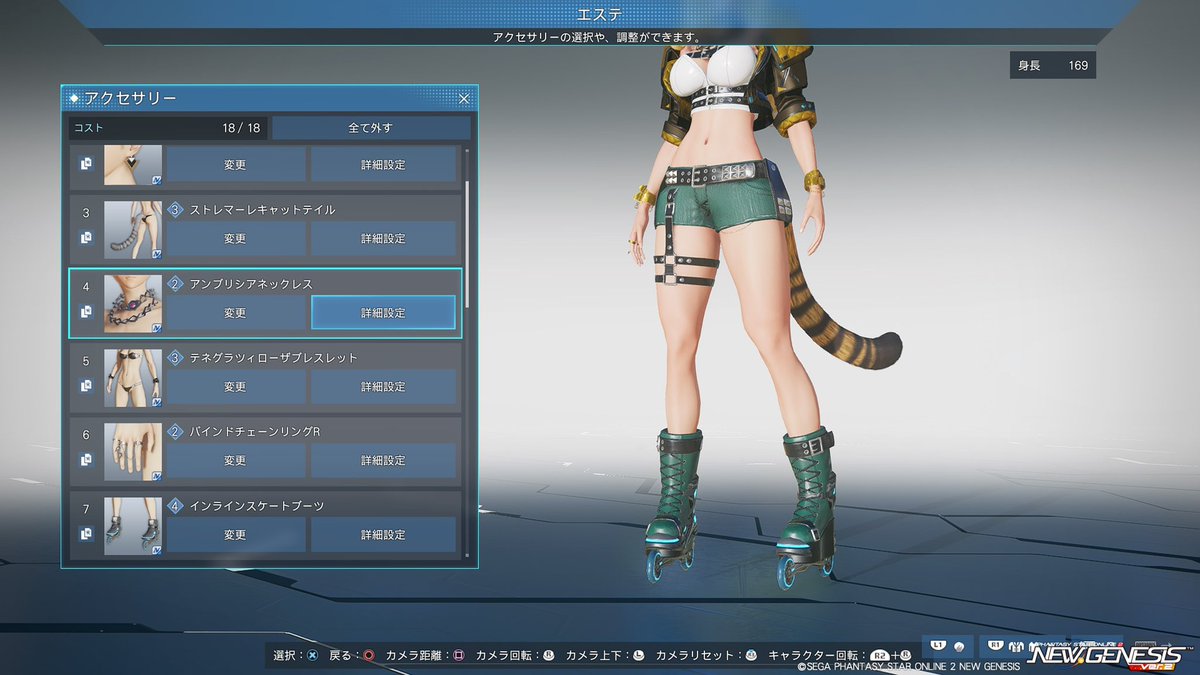Click copy icon on slot 7 row
This screenshot has width=1200, height=675.
[x=86, y=534]
